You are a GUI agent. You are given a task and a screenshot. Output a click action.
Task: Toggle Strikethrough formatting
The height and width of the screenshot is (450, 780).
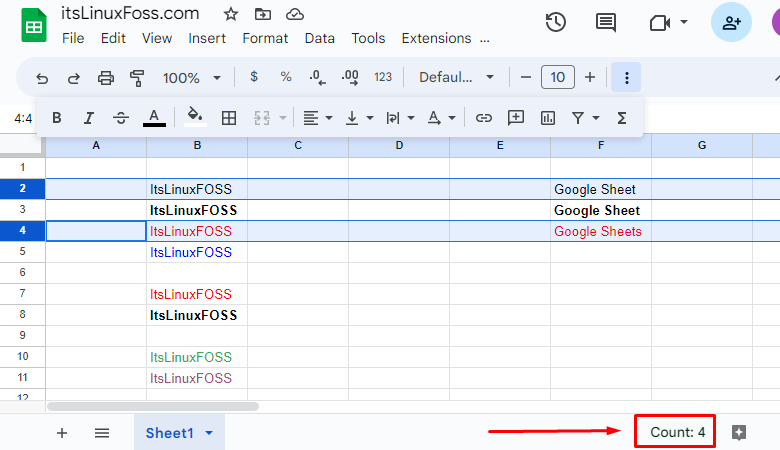point(121,118)
